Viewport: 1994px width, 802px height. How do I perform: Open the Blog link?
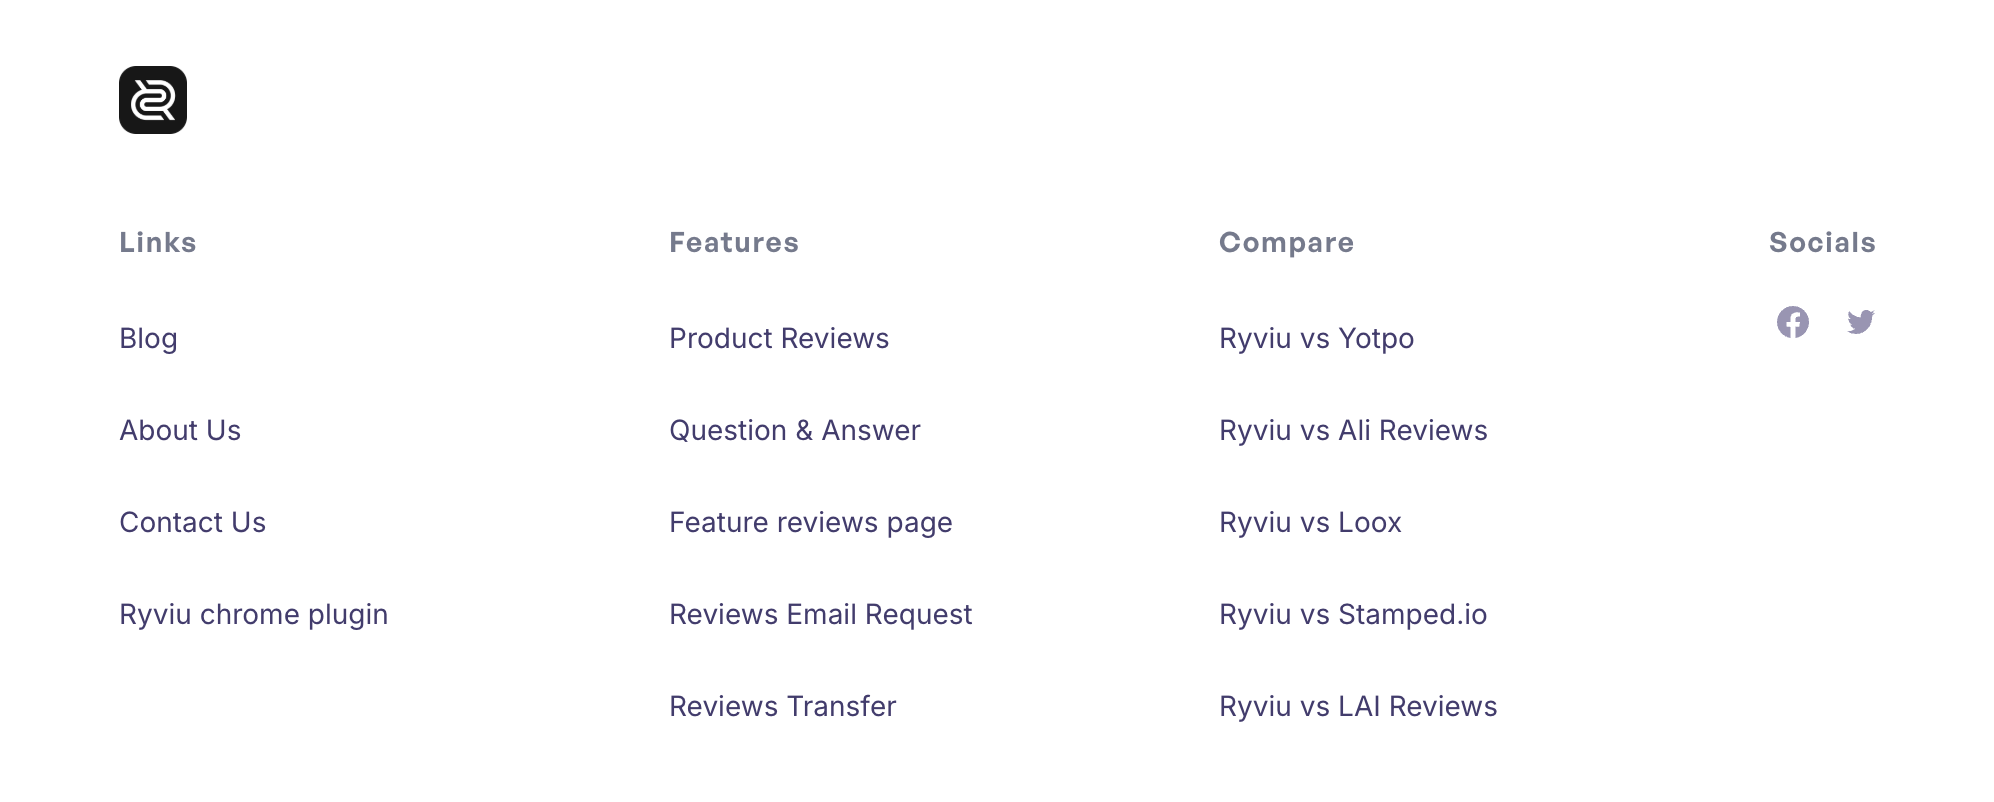(x=148, y=339)
